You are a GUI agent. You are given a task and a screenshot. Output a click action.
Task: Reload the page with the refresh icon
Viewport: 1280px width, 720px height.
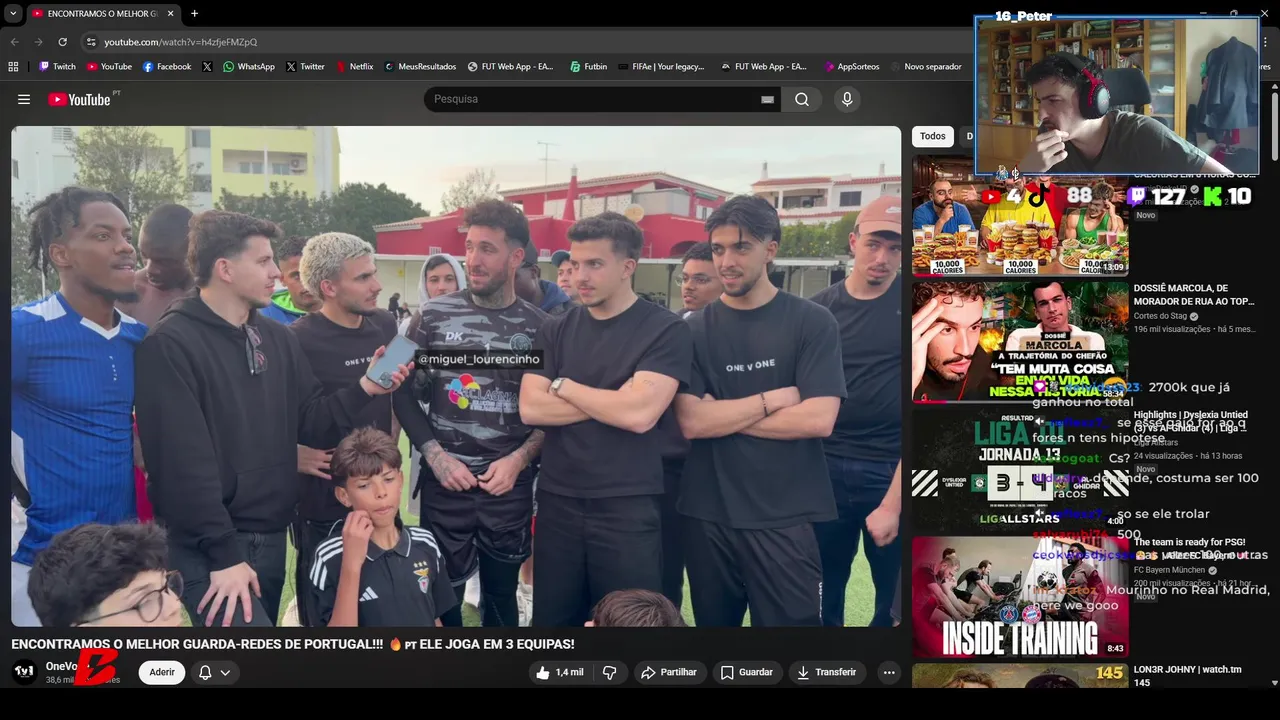click(x=62, y=42)
